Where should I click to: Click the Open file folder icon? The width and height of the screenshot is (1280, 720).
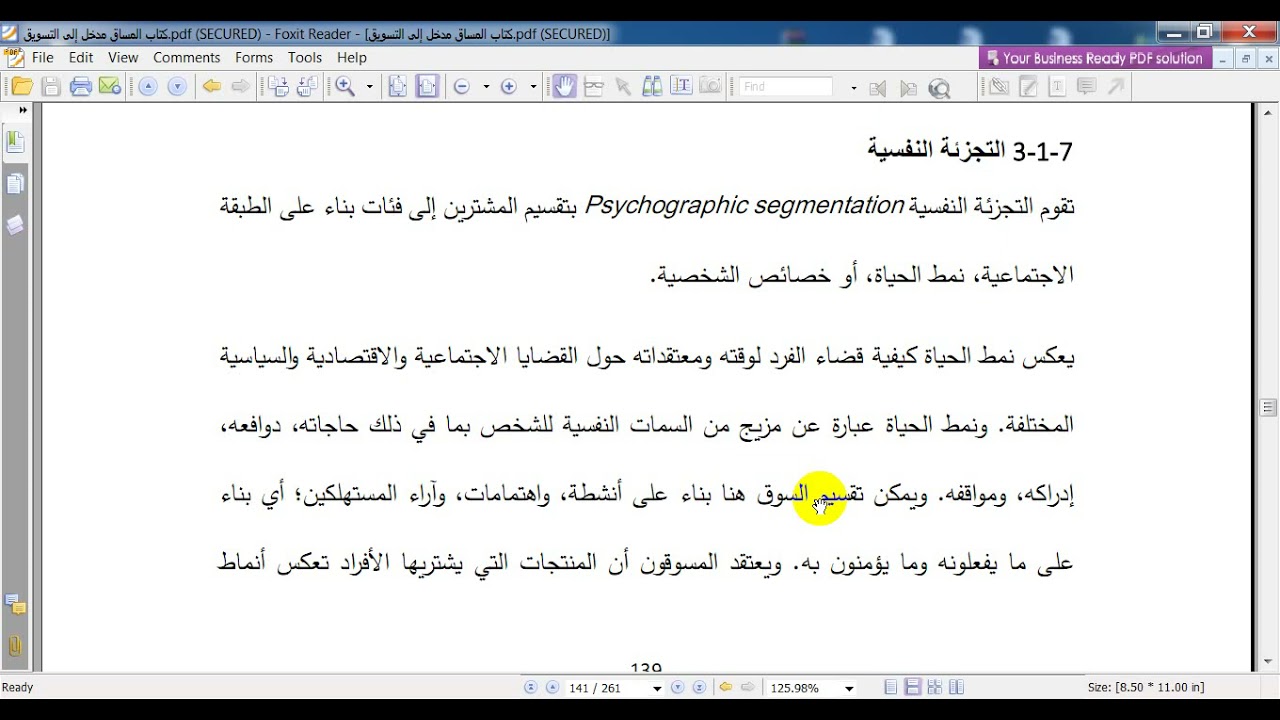coord(22,87)
